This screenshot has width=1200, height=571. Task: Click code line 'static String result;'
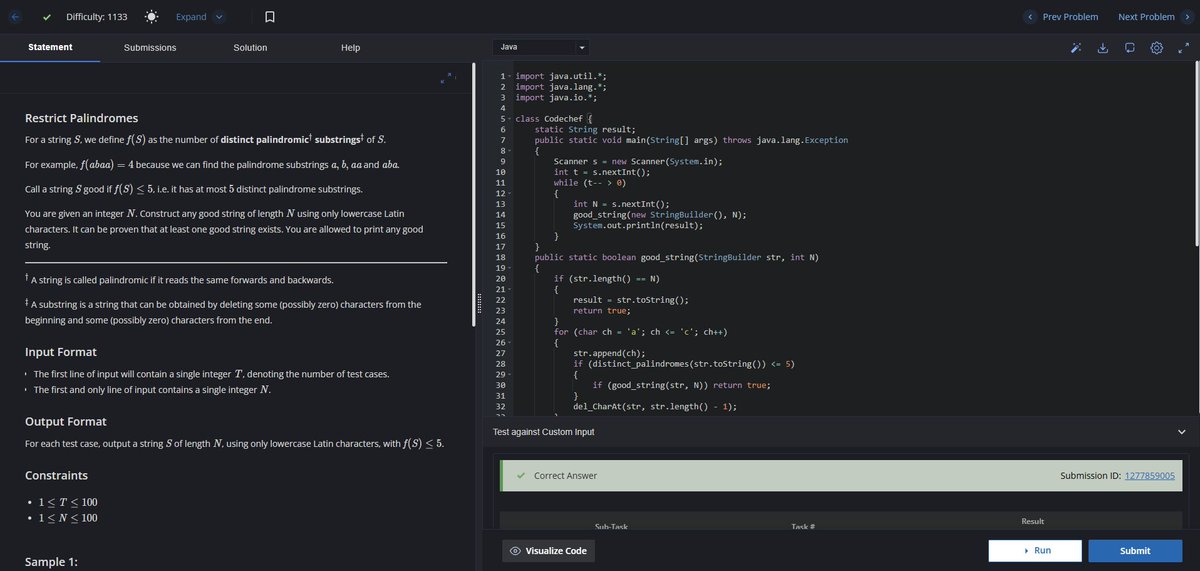point(585,130)
